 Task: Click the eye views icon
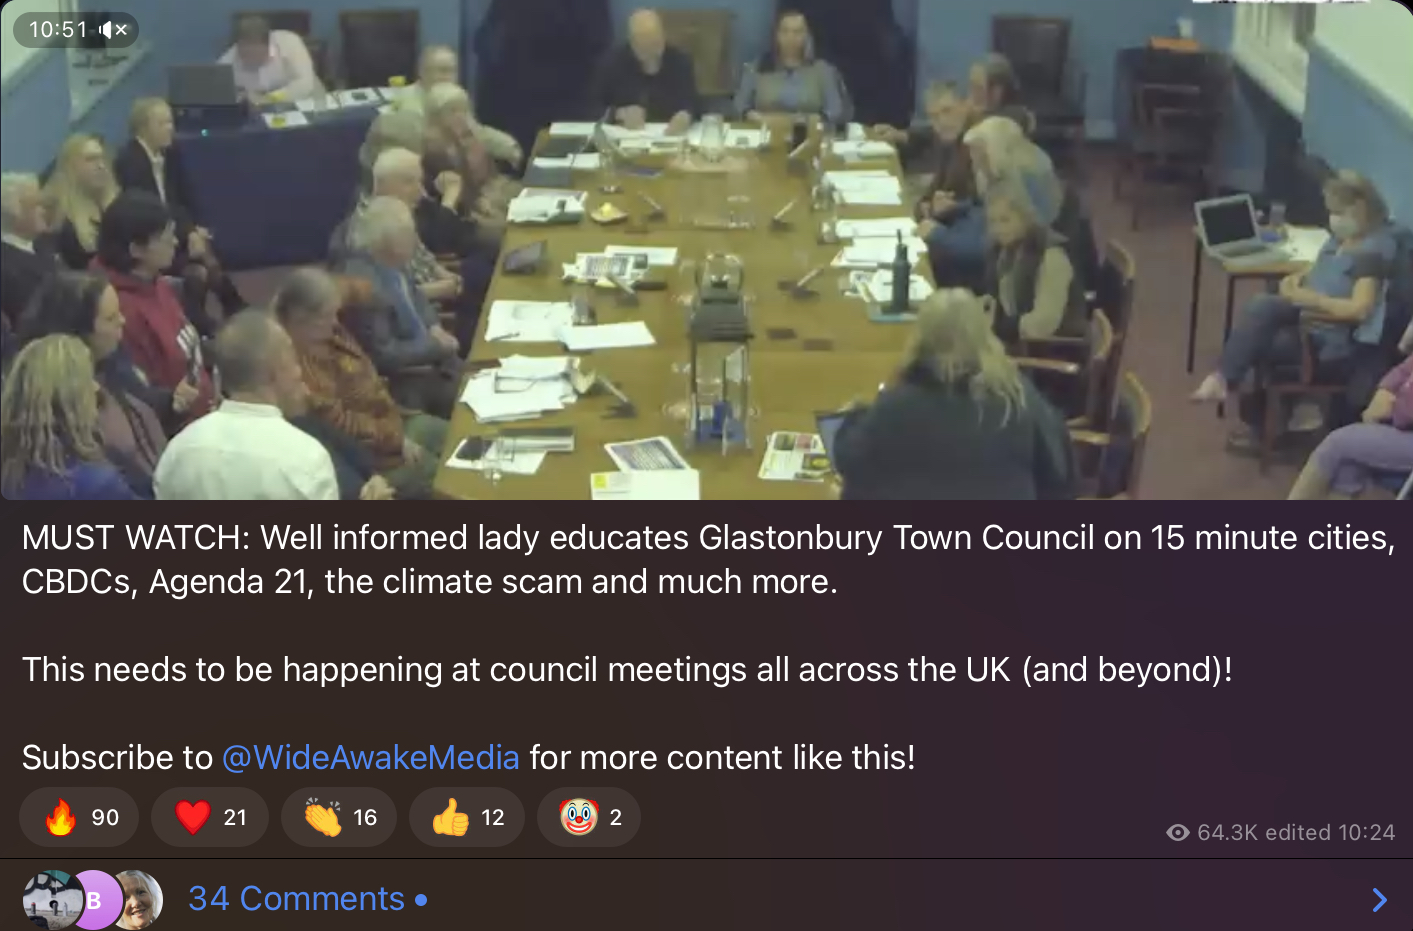click(1178, 832)
